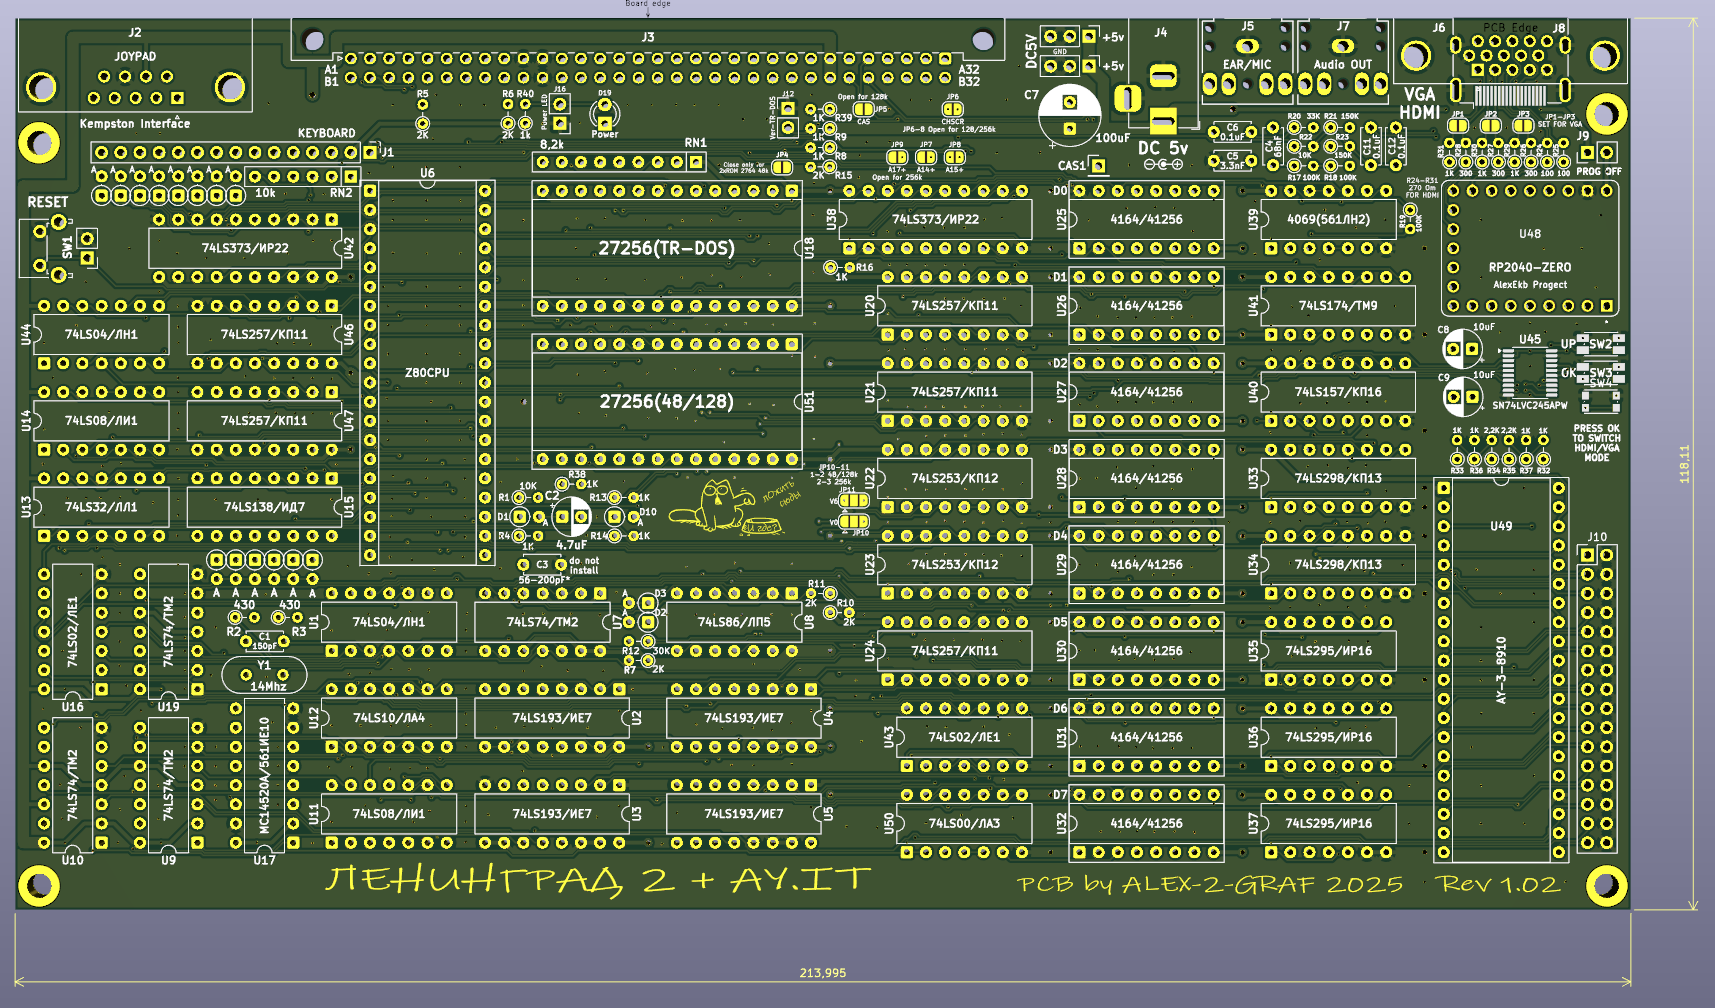Click the 74LS138/ИД7 chip U15

264,507
